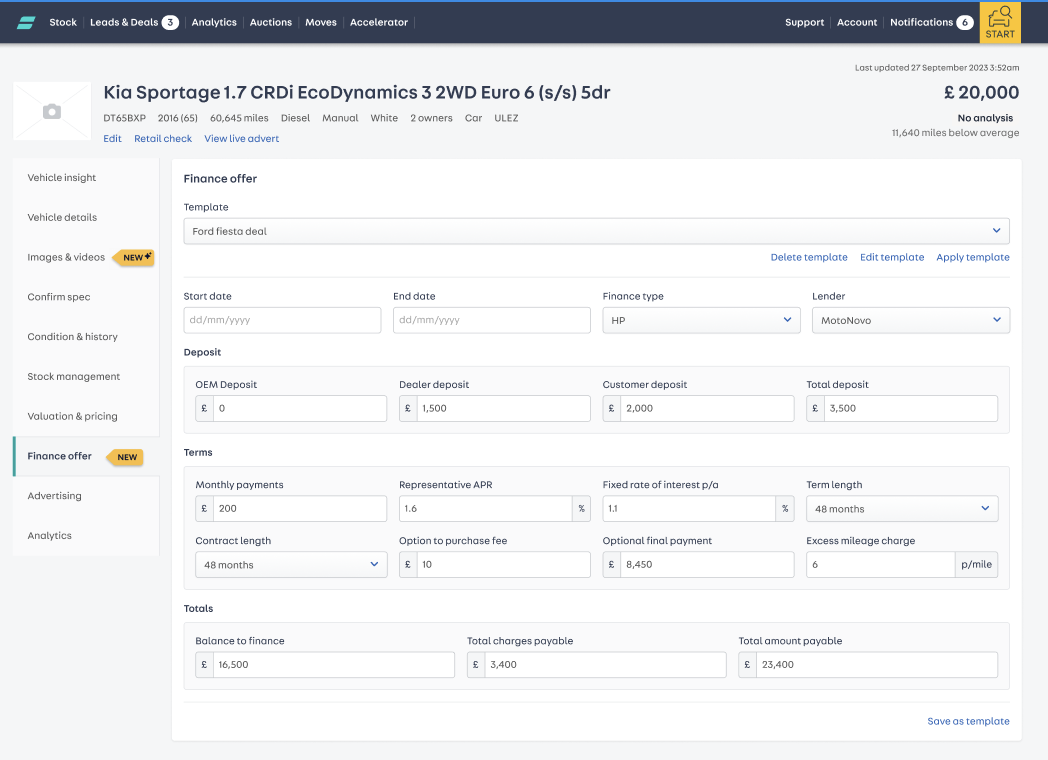Click the Start date input field
Screen dimensions: 1048x760
point(282,320)
